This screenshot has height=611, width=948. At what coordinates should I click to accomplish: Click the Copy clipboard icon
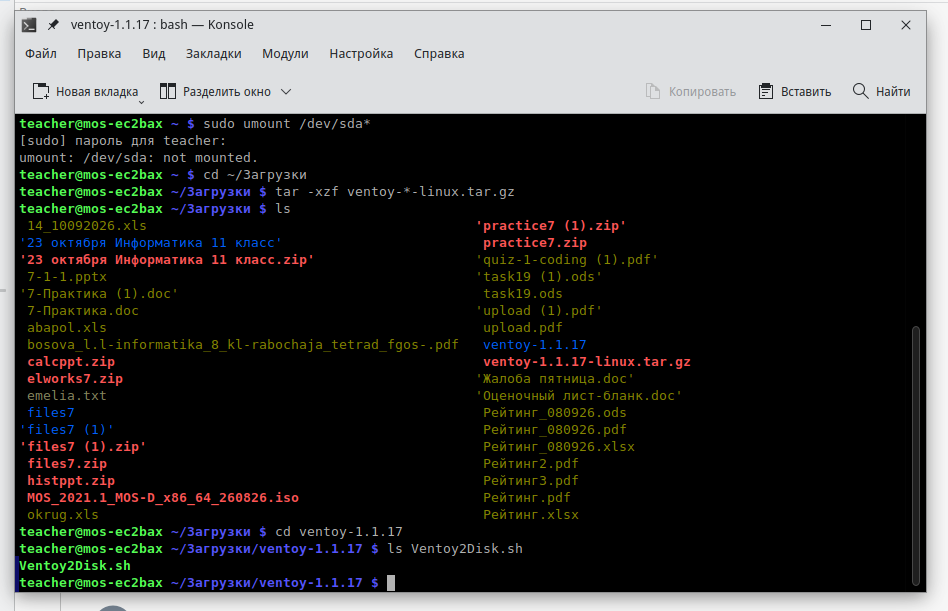pos(653,91)
